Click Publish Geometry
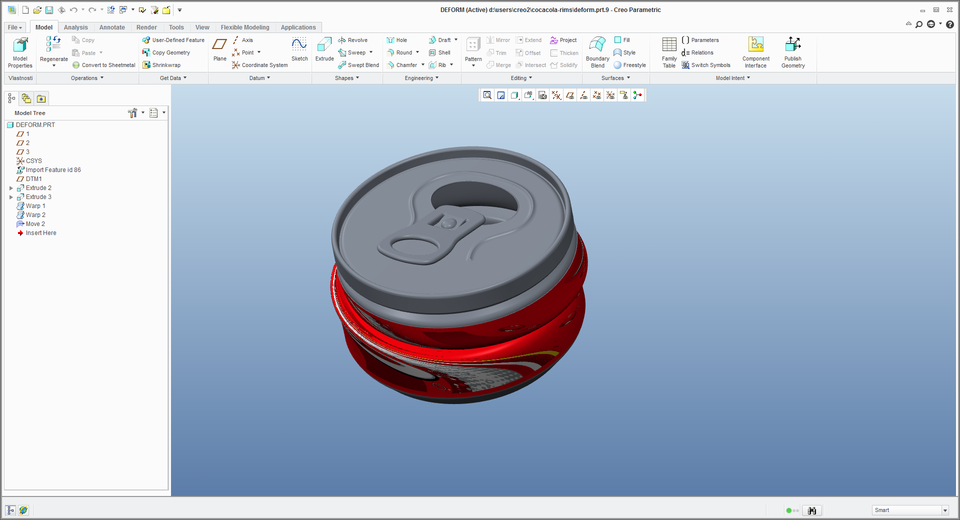Screen dimensions: 960x520 tap(793, 52)
